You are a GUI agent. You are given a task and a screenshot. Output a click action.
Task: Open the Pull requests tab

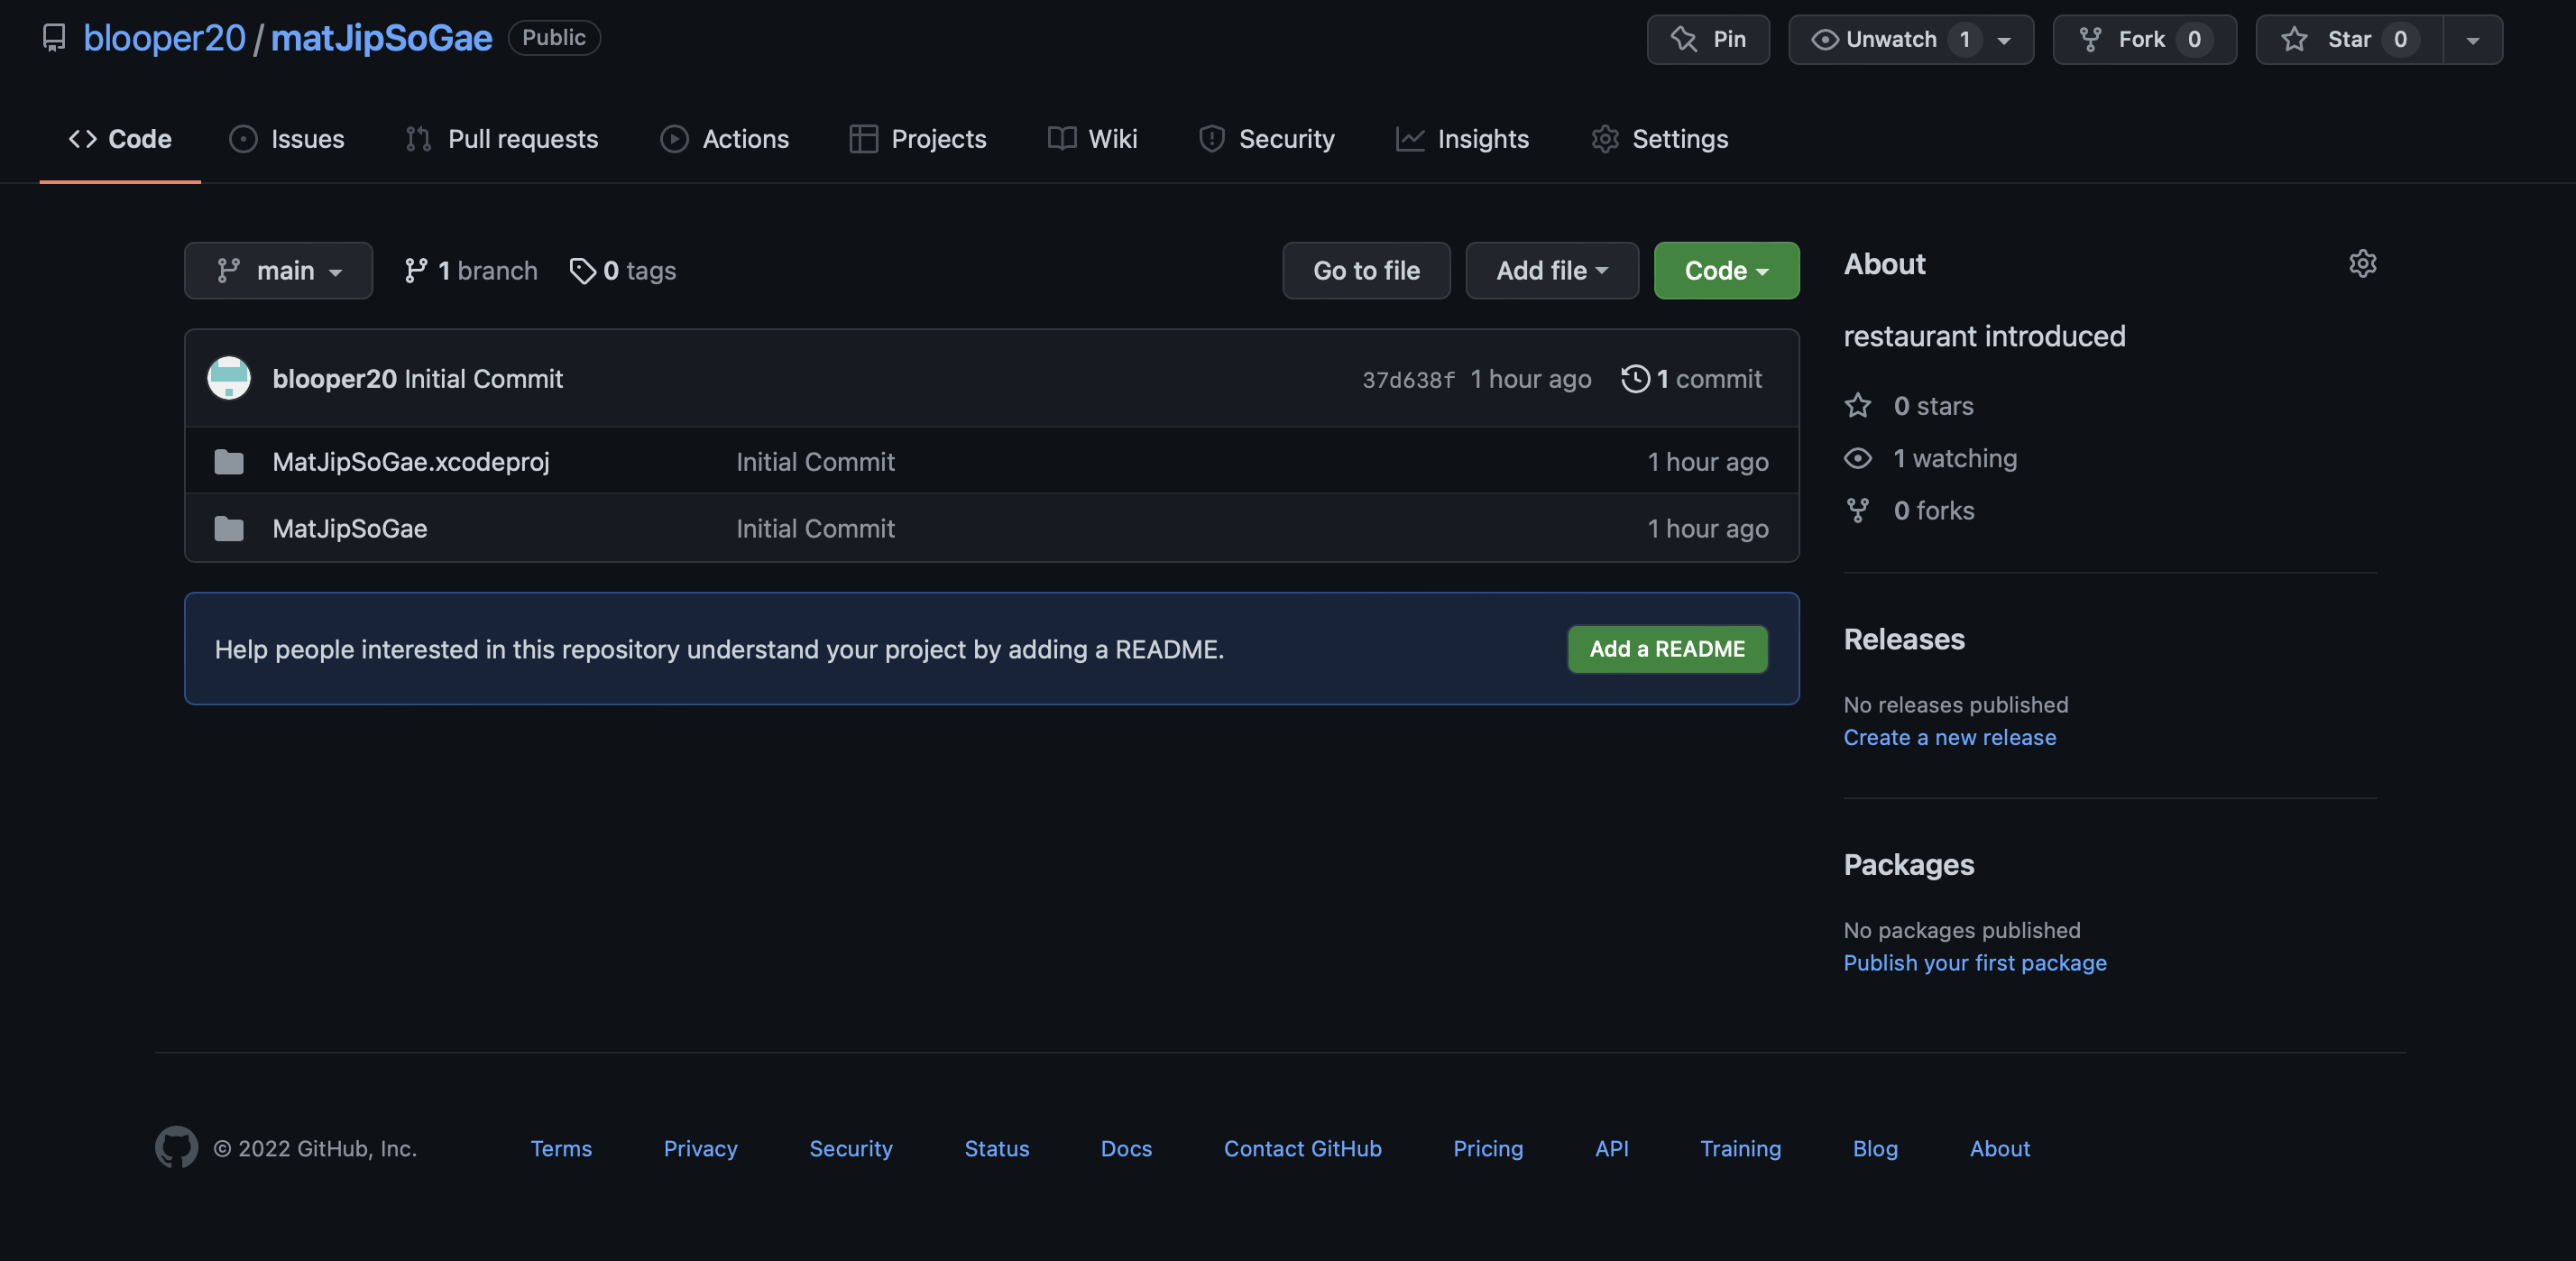(x=501, y=139)
